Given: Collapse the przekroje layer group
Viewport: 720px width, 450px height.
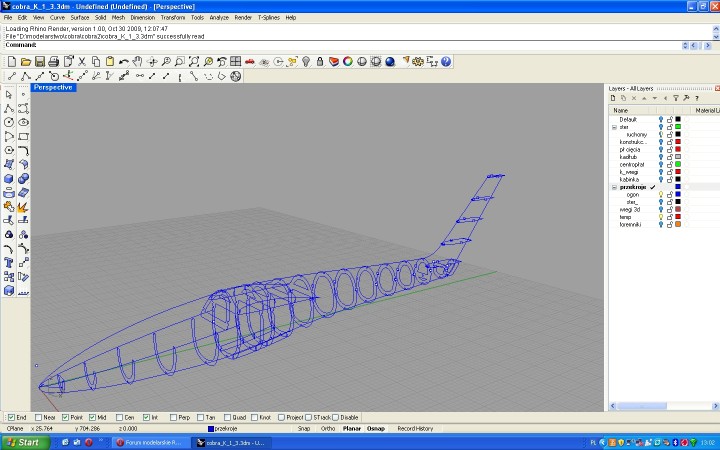Looking at the screenshot, I should click(614, 187).
